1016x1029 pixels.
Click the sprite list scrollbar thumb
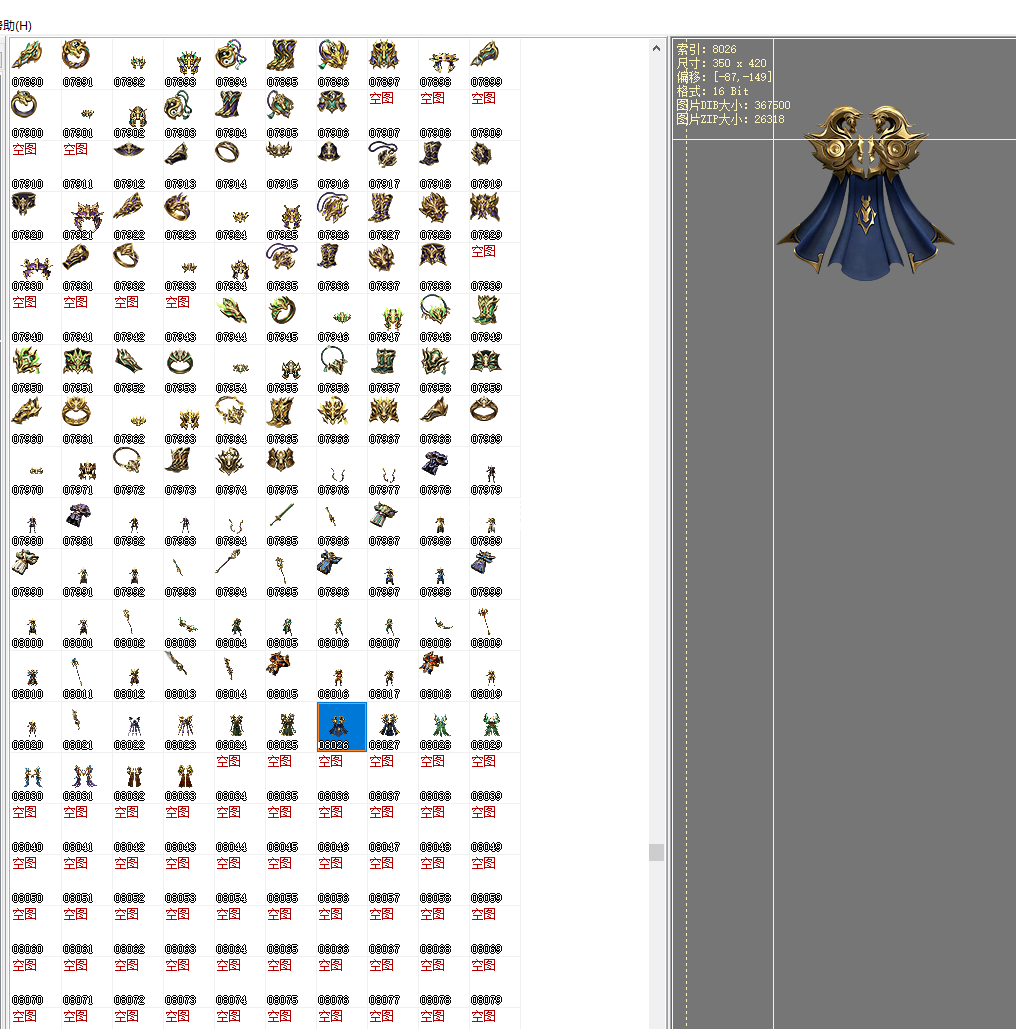point(656,852)
